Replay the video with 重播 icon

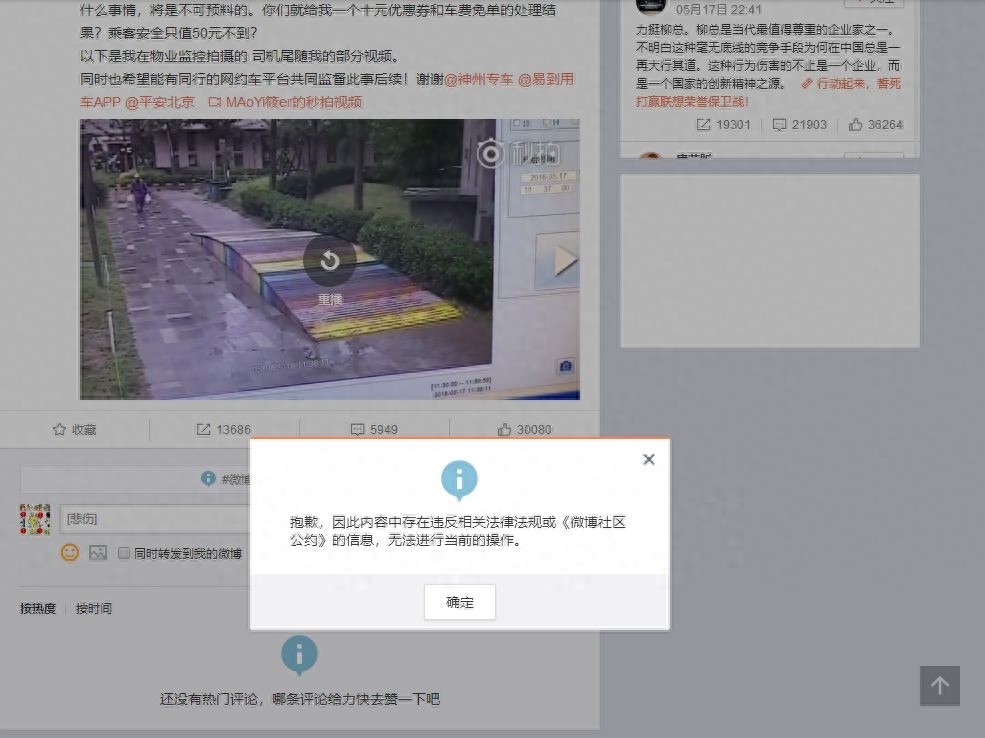[330, 260]
